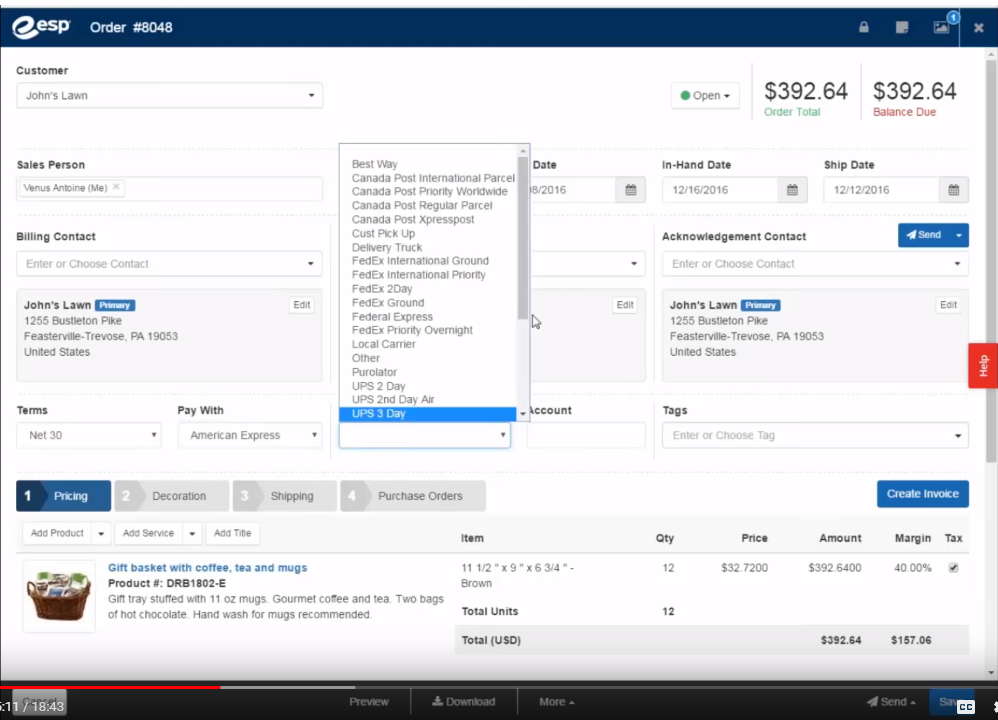Edit the Acknowledgement Contact address card
The height and width of the screenshot is (720, 998).
(948, 305)
